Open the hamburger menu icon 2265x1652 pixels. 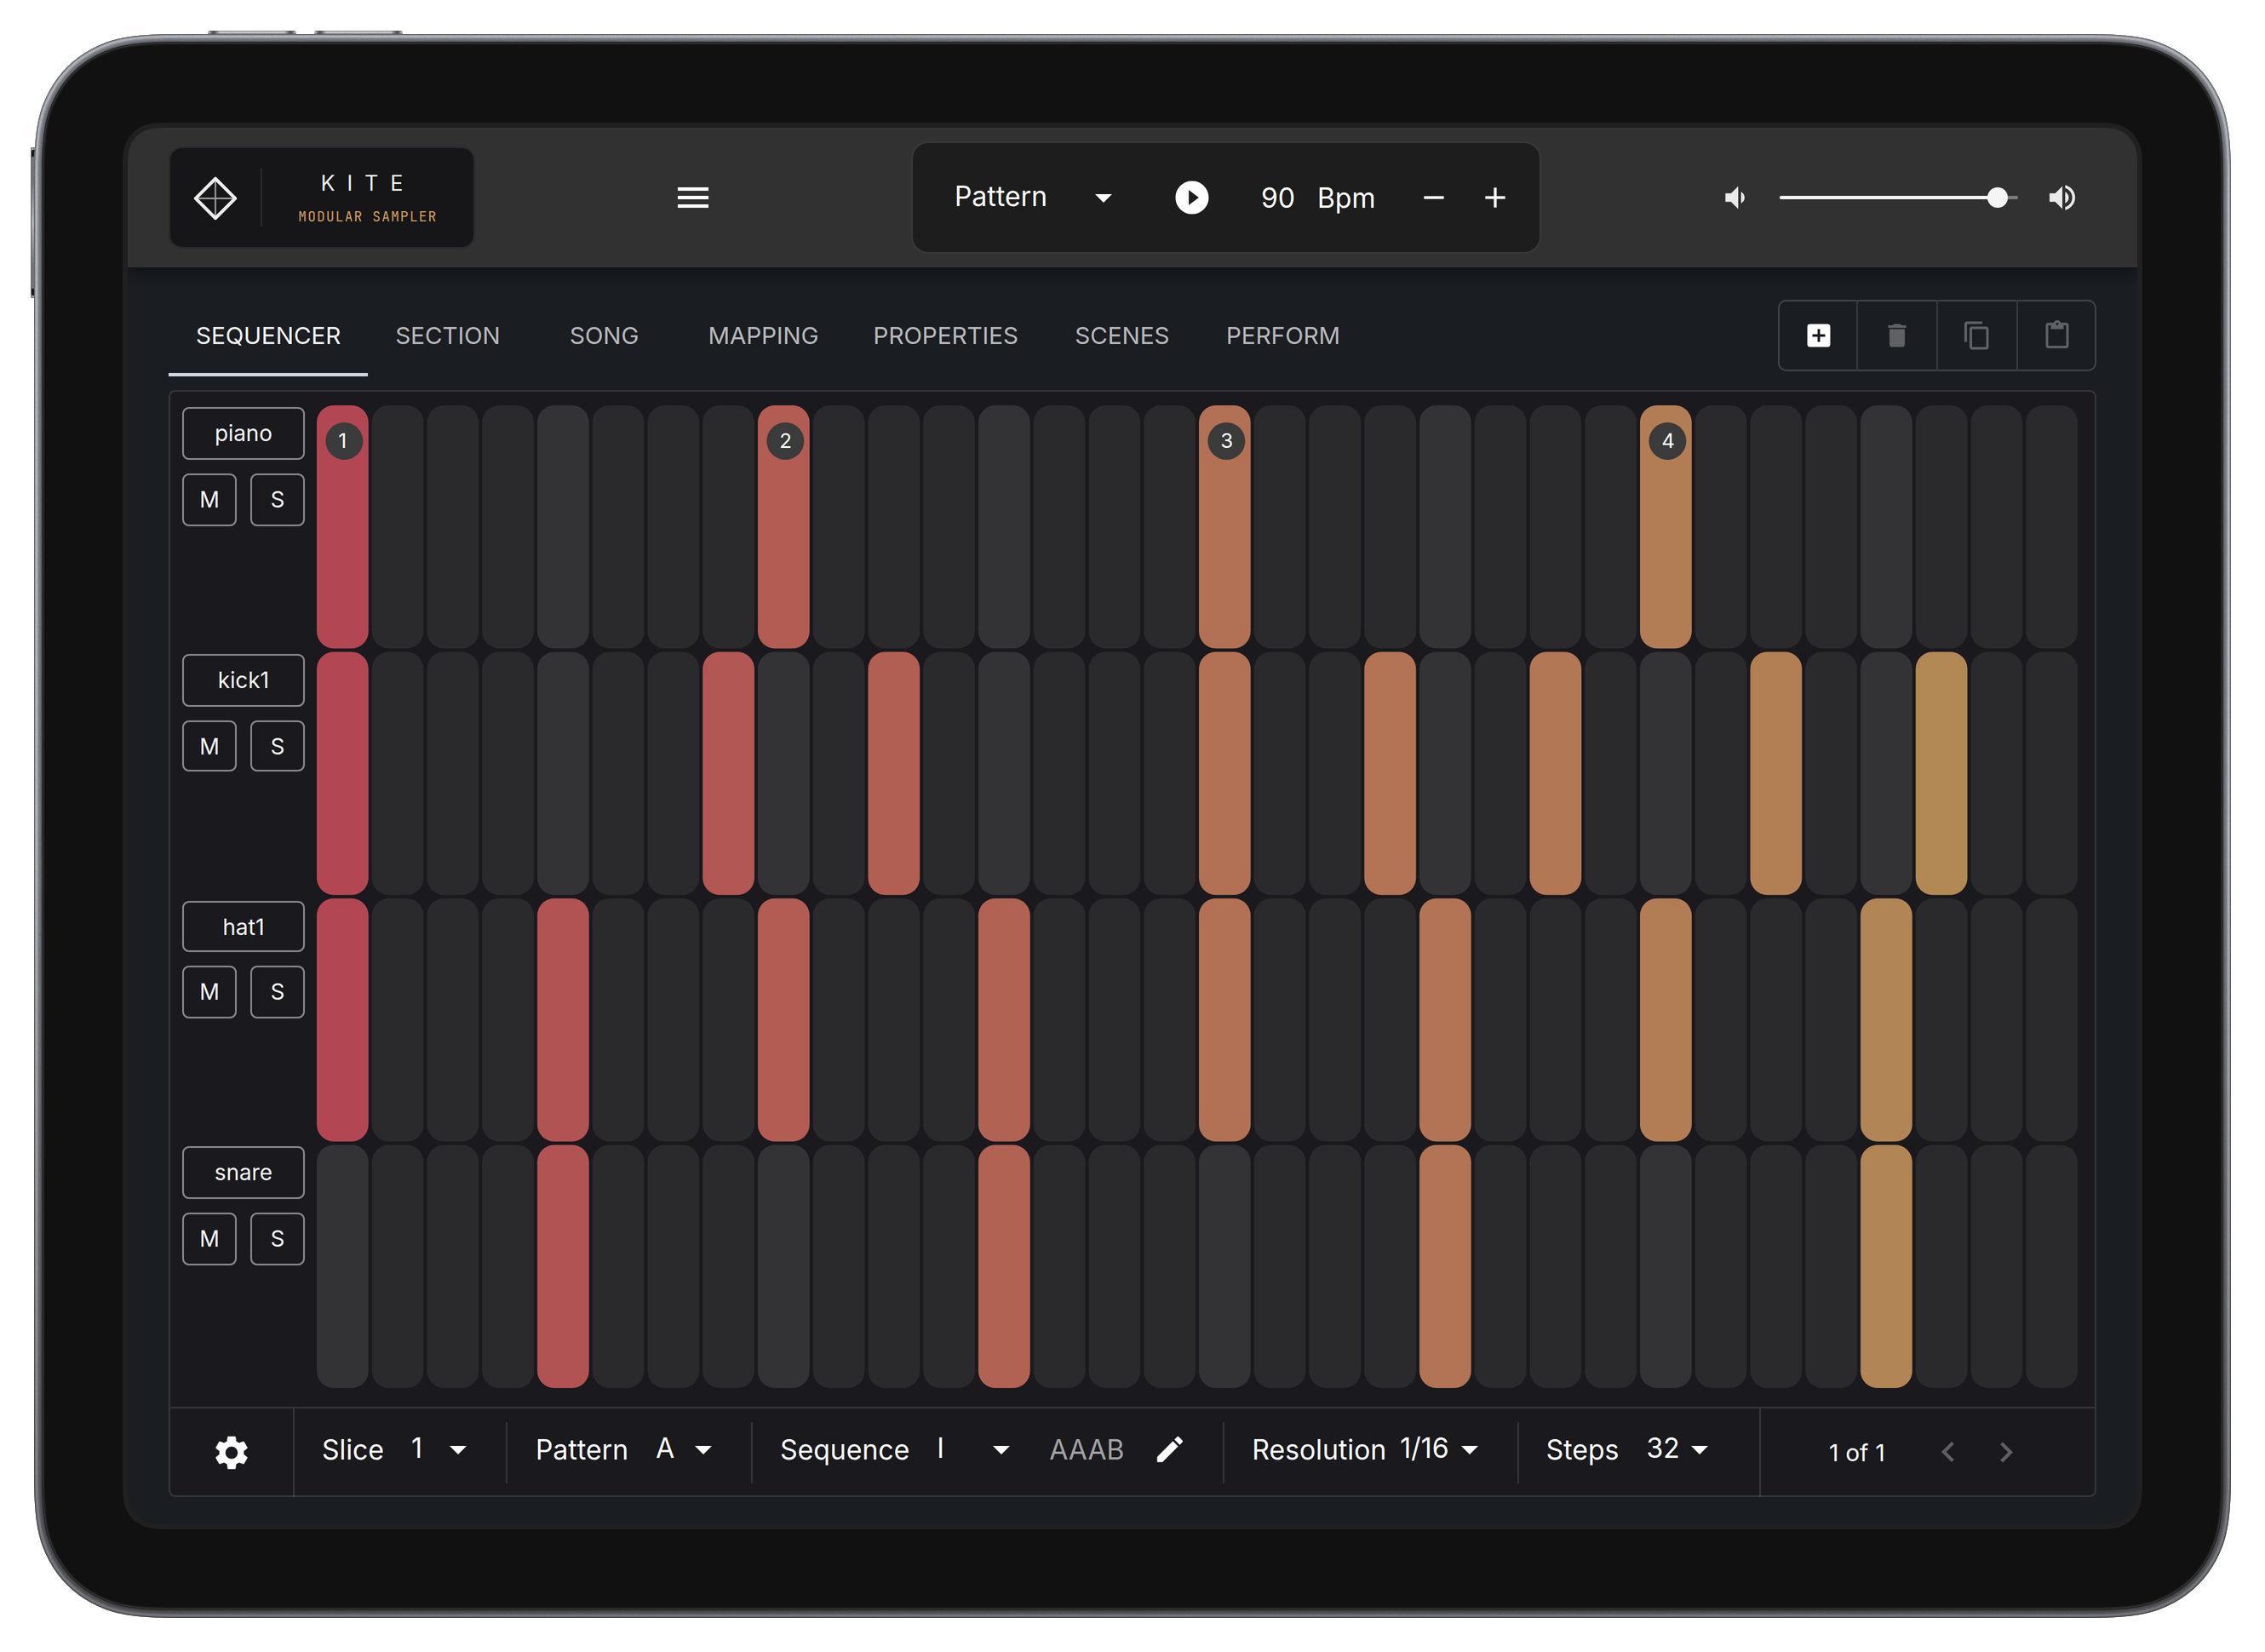coord(692,198)
